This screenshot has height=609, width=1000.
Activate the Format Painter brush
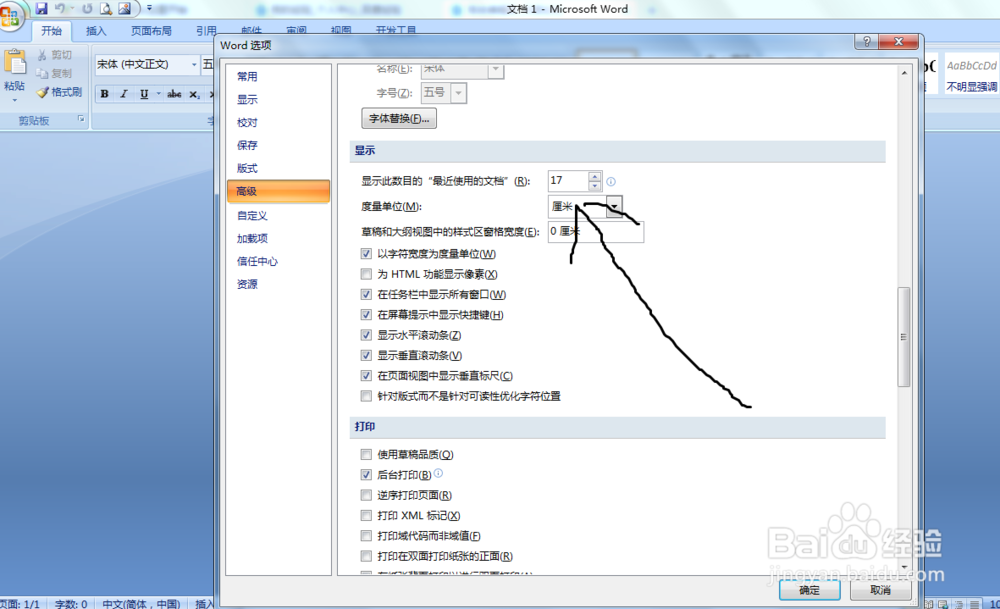42,92
